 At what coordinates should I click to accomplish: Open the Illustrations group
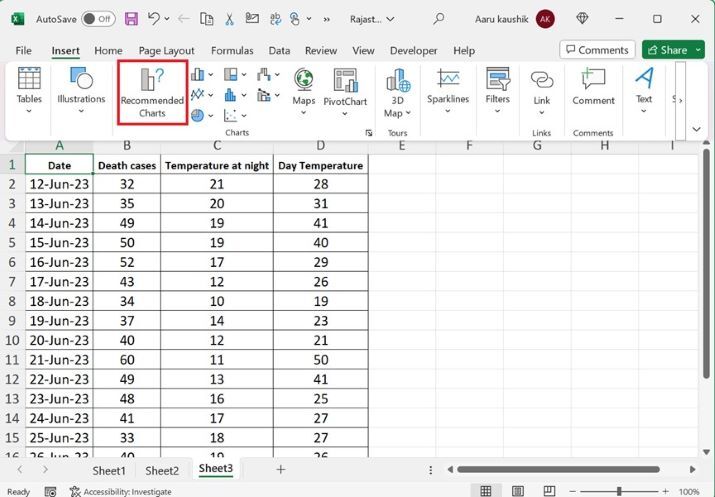tap(81, 90)
